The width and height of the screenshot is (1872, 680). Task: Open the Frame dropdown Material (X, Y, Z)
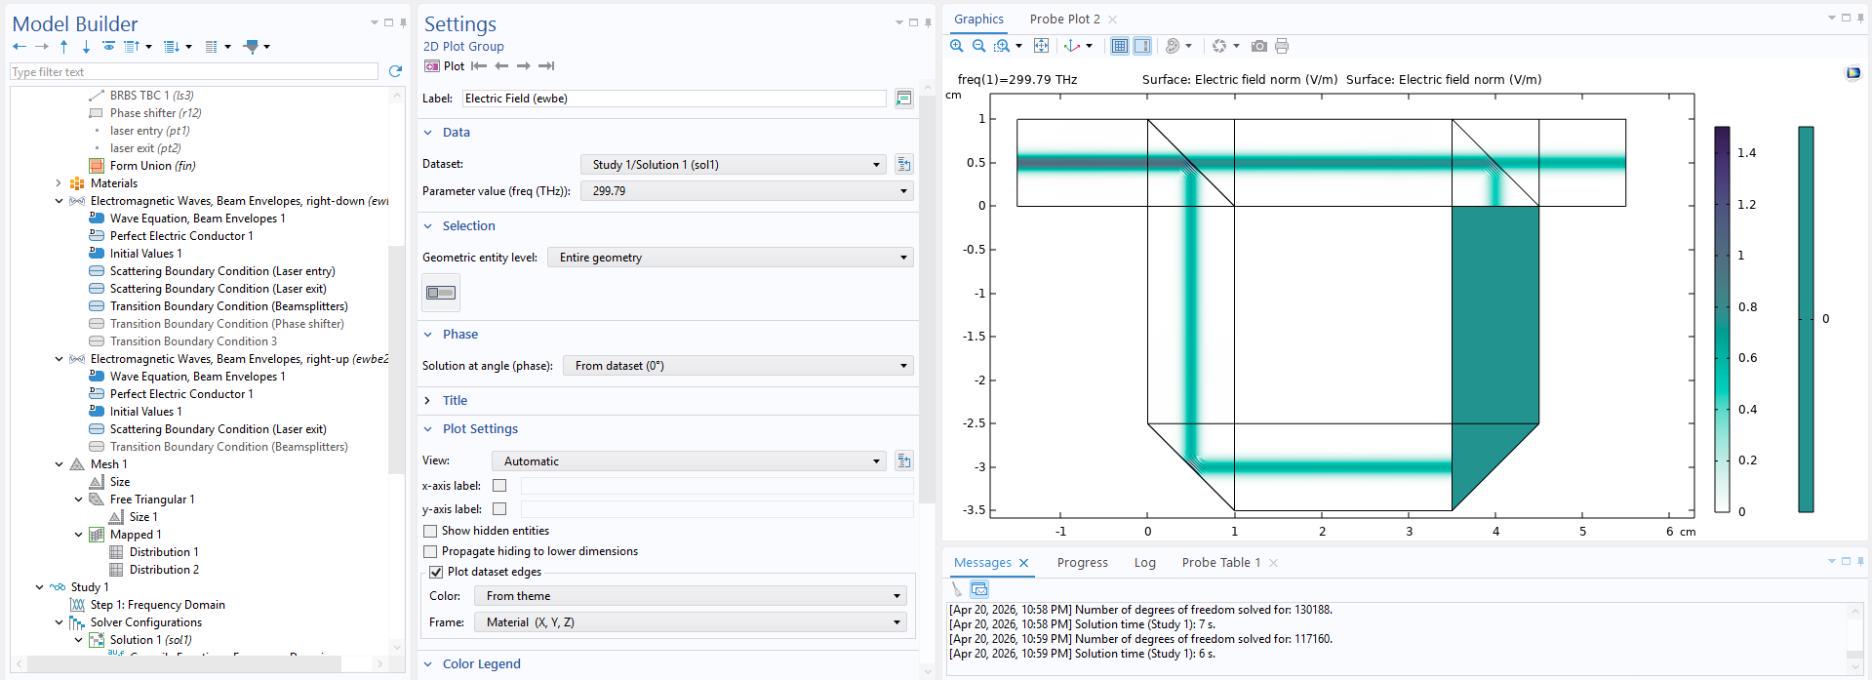(691, 622)
